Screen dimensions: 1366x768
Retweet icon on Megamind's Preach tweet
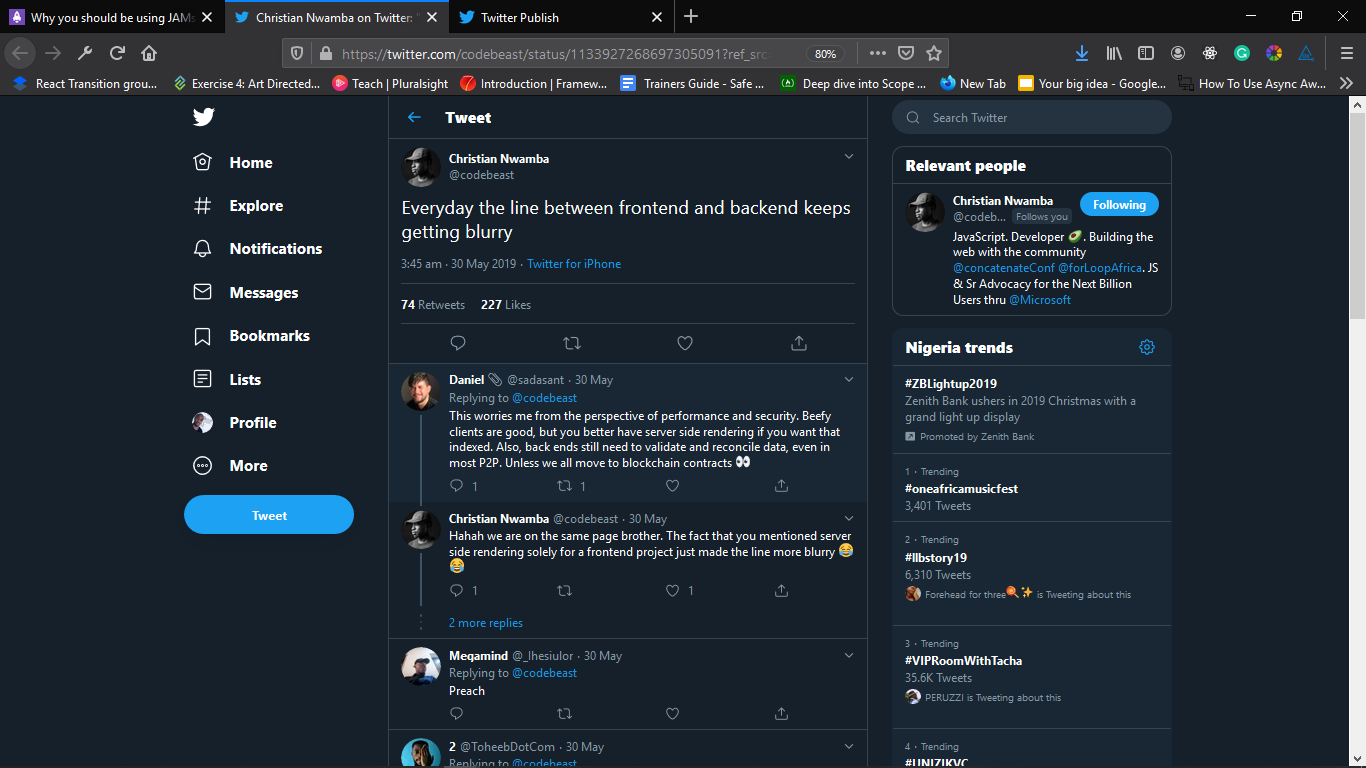click(x=564, y=714)
